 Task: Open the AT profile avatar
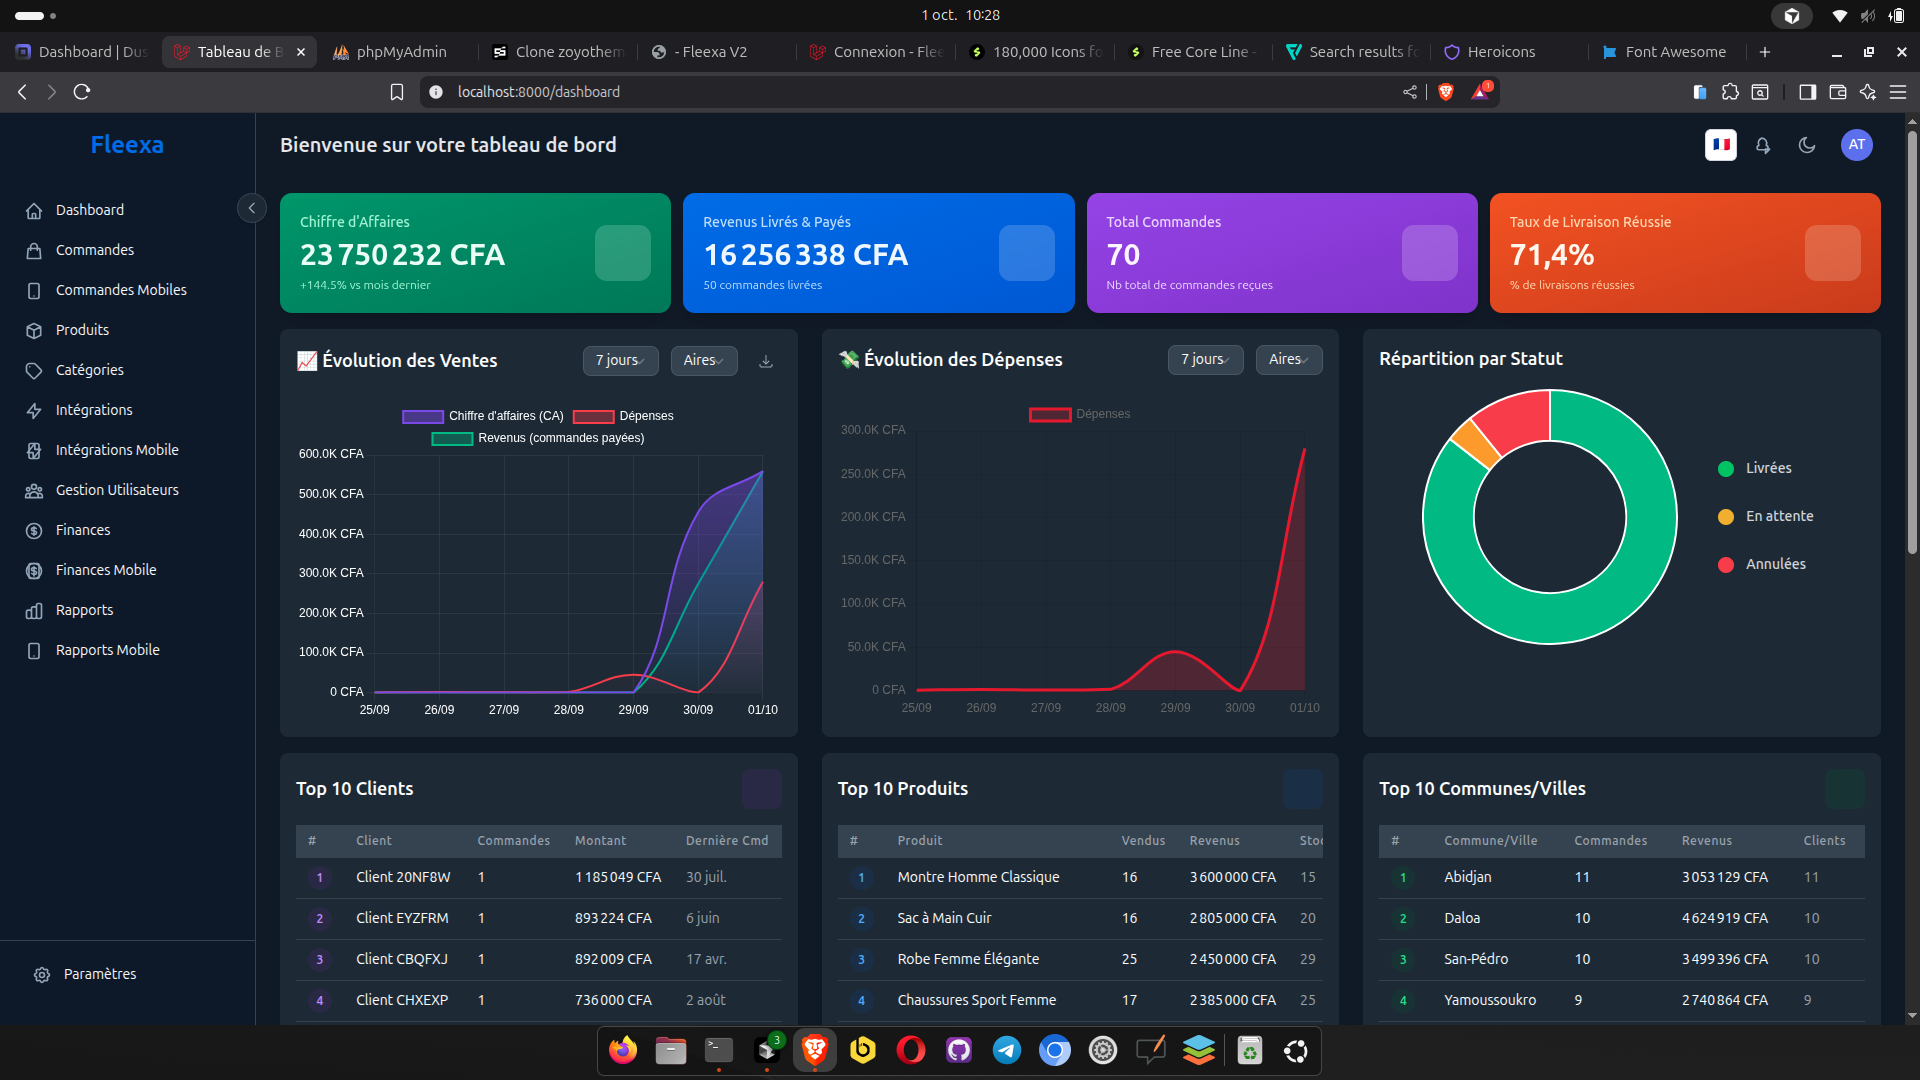click(1856, 145)
